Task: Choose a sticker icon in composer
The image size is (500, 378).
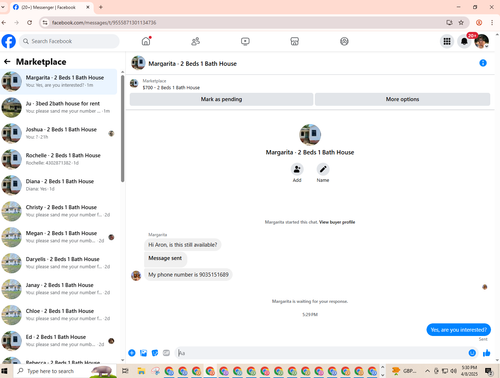Action: [155, 353]
